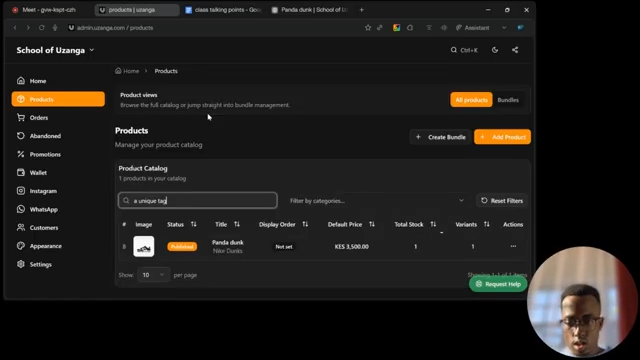Click the browser back arrow
This screenshot has width=640, height=360.
point(15,28)
